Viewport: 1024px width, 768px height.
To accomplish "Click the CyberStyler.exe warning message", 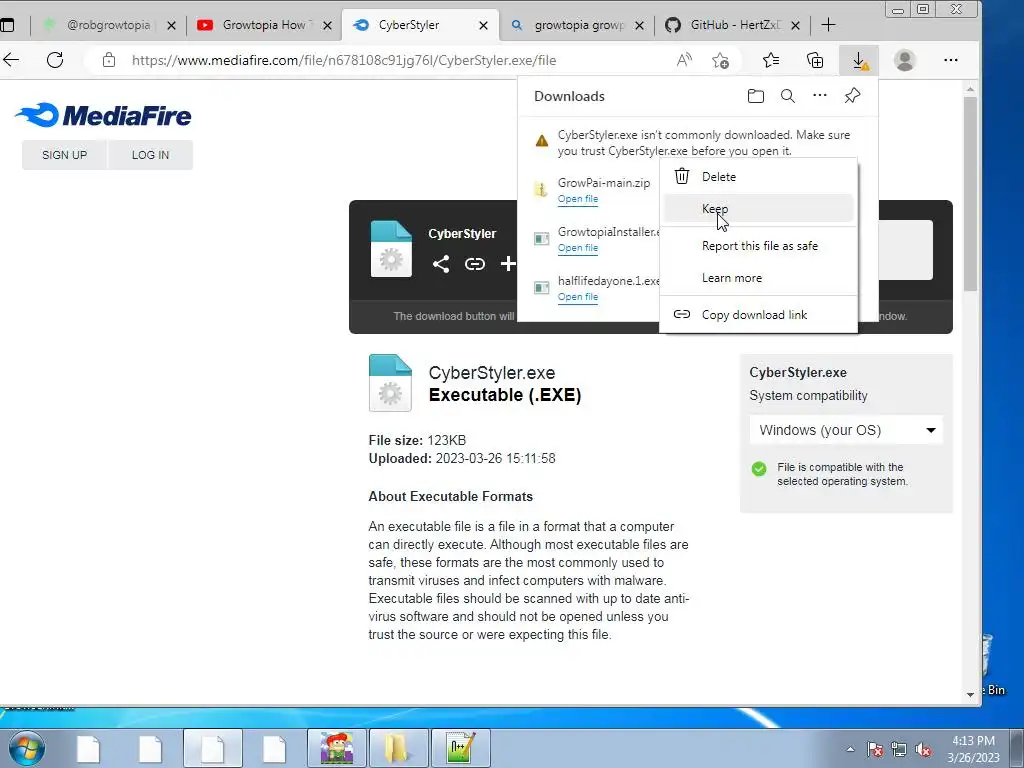I will [703, 142].
